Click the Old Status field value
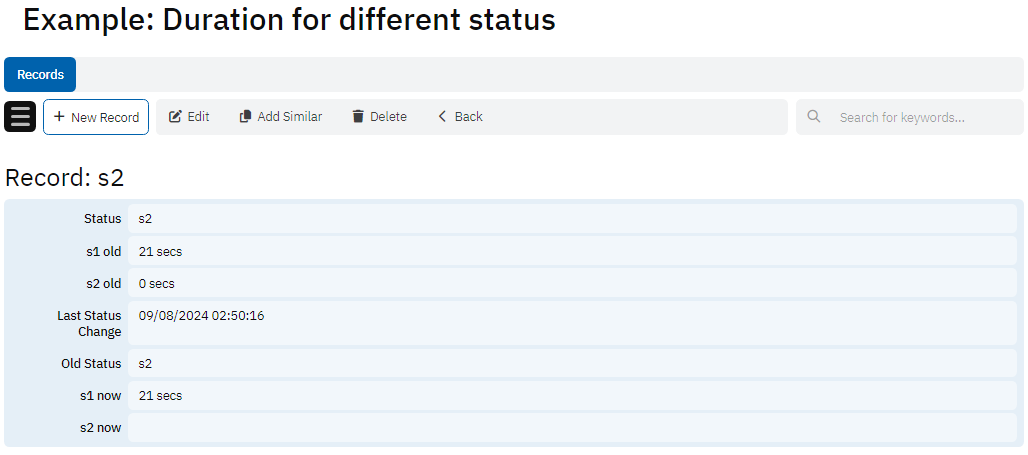 click(146, 364)
